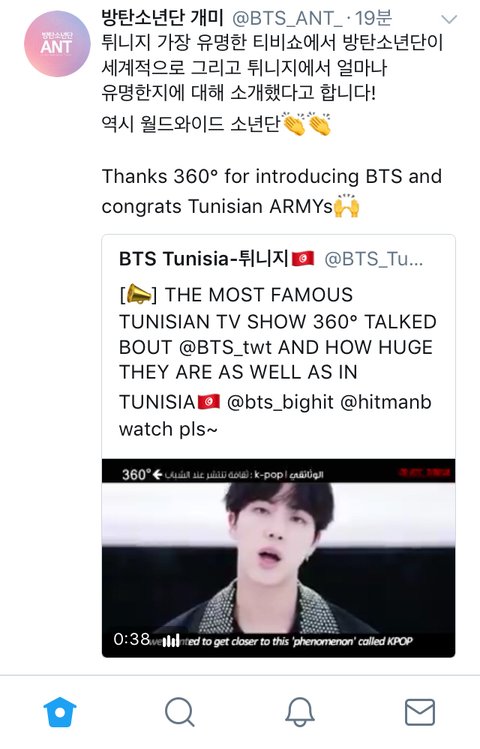Tap the video audio bars indicator
Viewport: 480px width, 749px height.
pyautogui.click(x=171, y=641)
